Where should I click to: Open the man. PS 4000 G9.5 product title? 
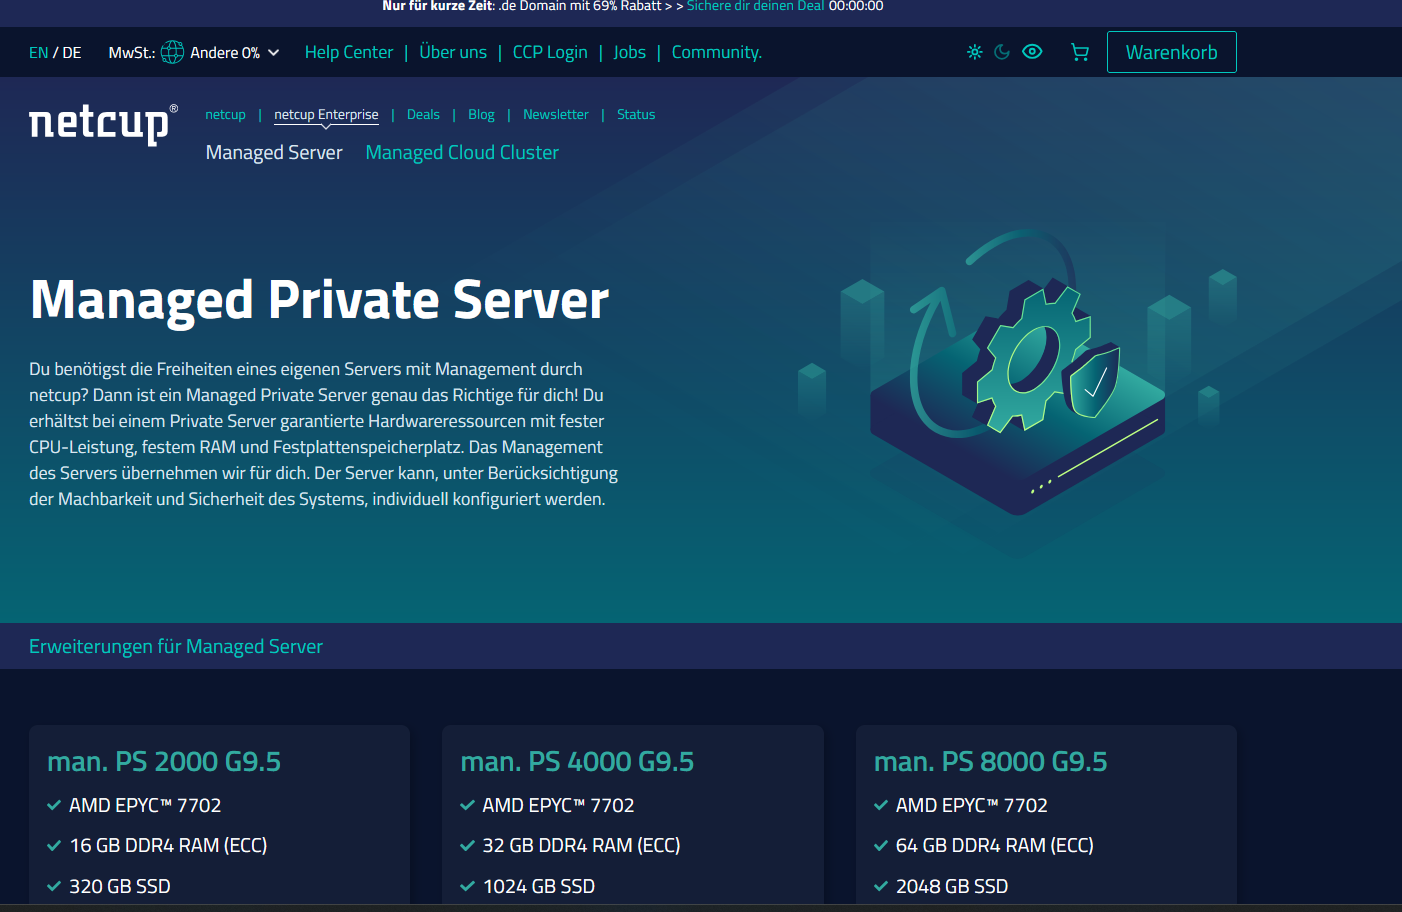click(x=577, y=762)
